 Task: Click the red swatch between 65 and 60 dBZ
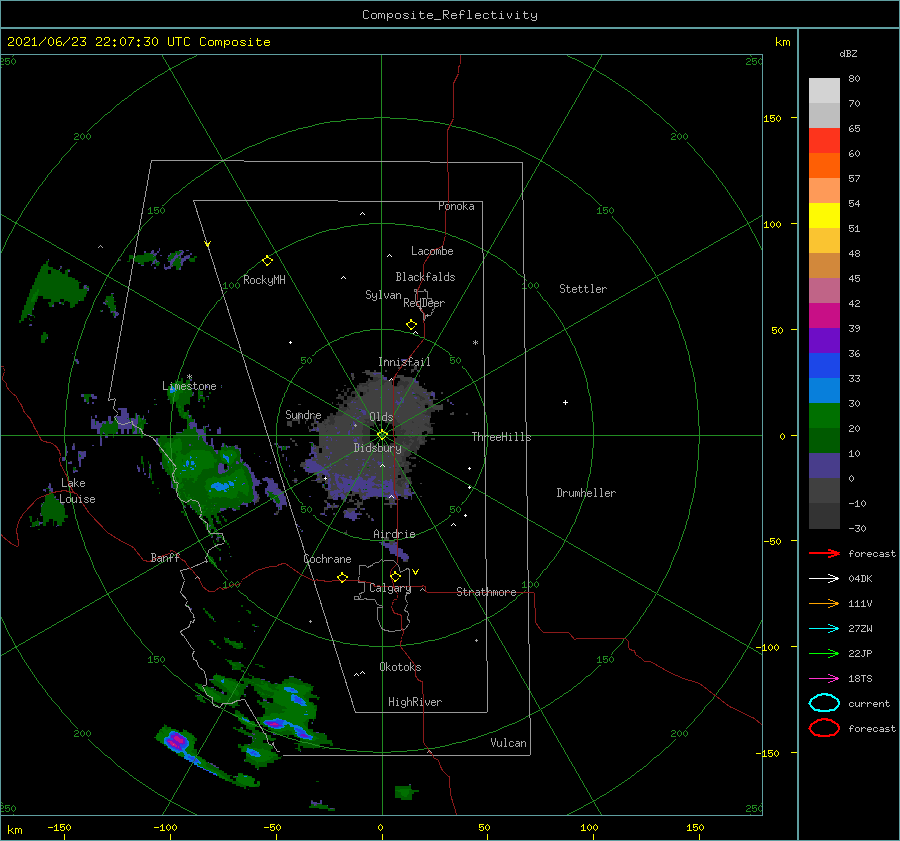[824, 140]
